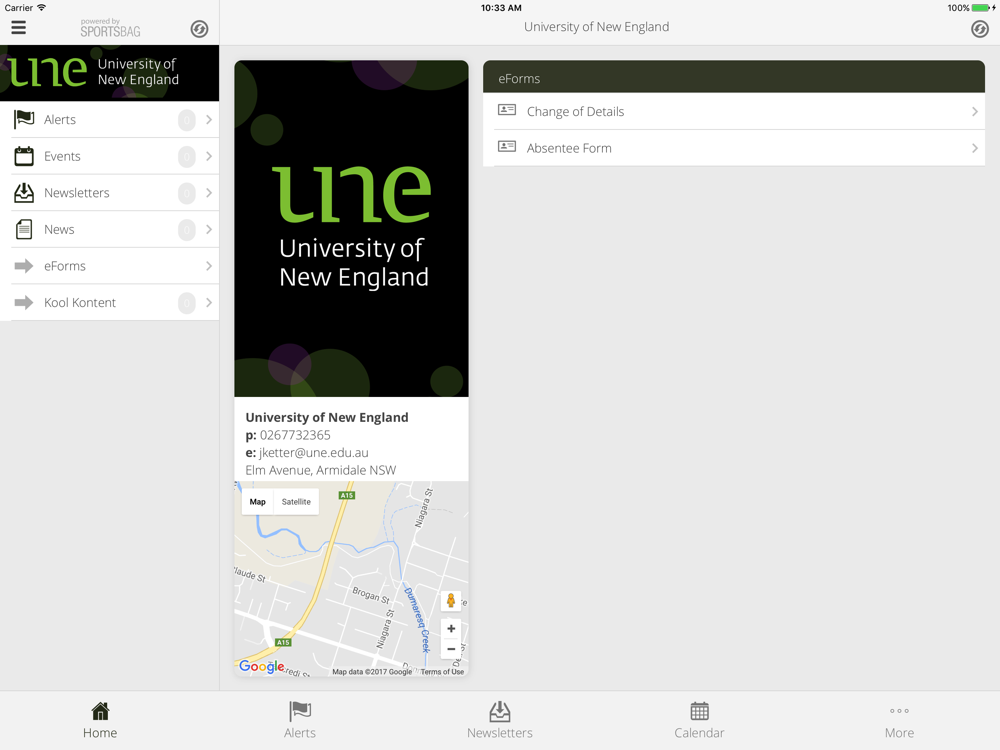Open the More tab
The image size is (1000, 750).
coord(899,721)
